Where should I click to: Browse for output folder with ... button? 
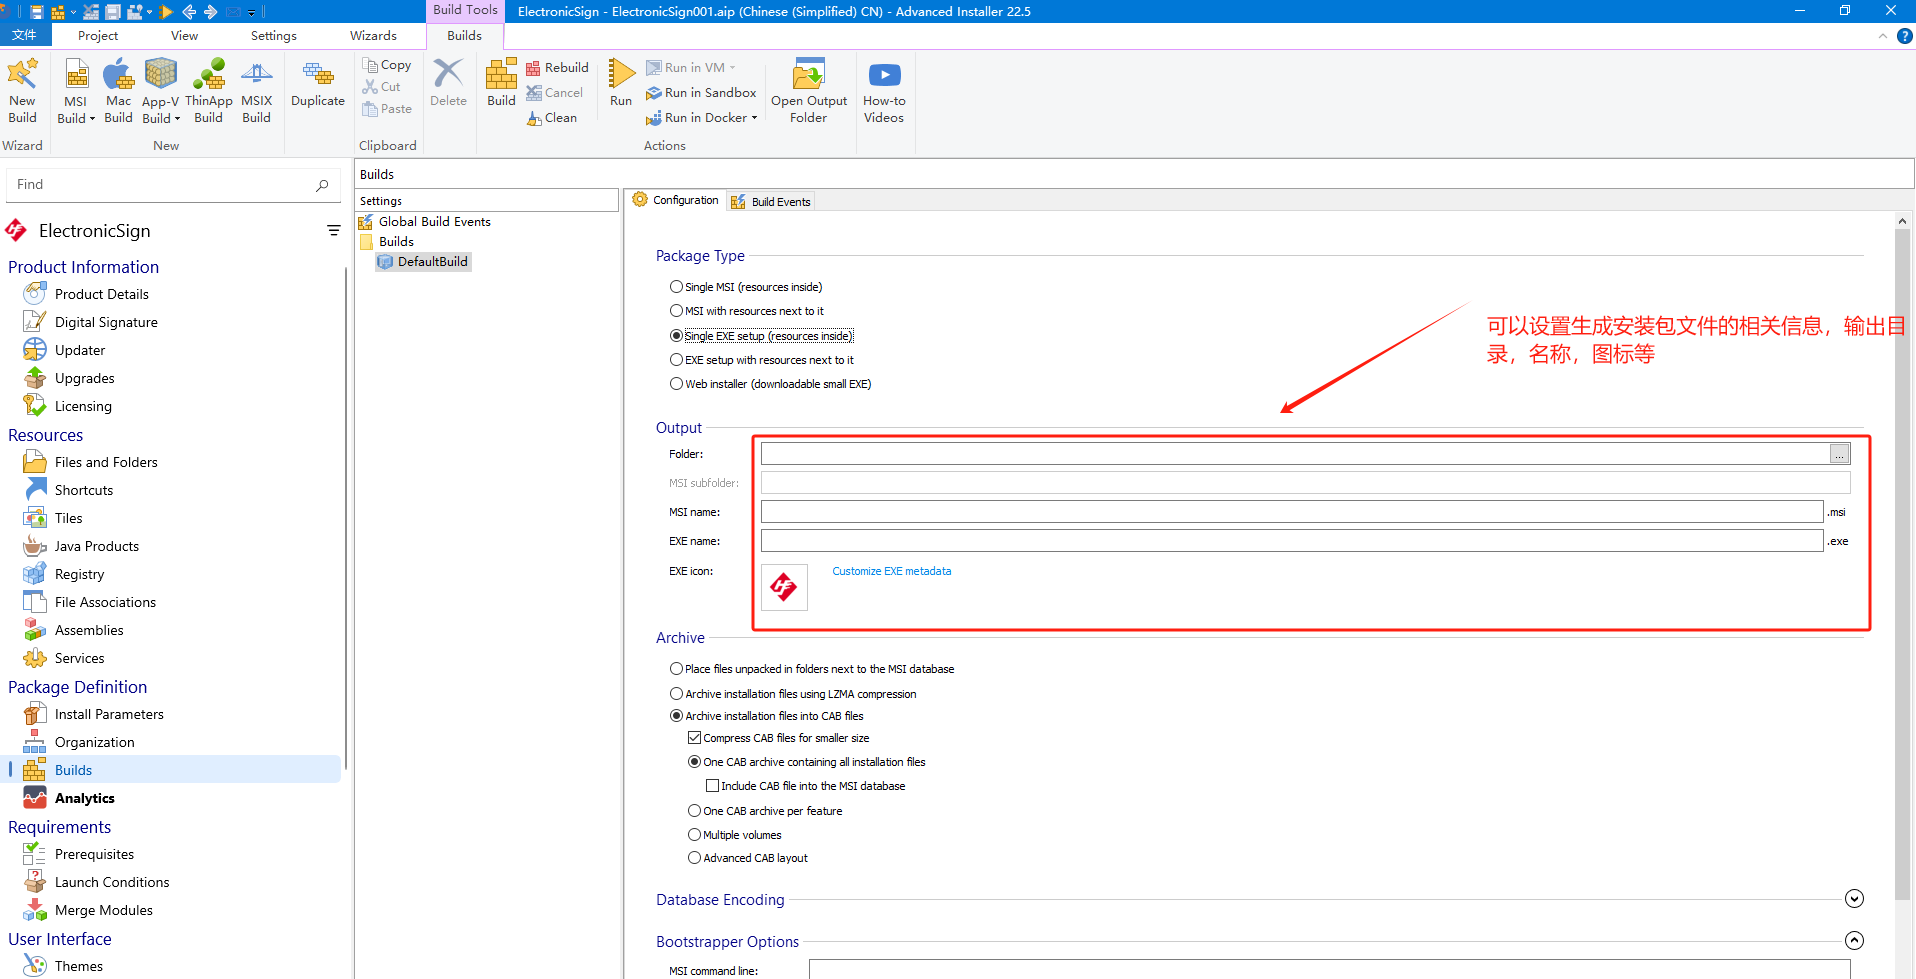pos(1840,455)
